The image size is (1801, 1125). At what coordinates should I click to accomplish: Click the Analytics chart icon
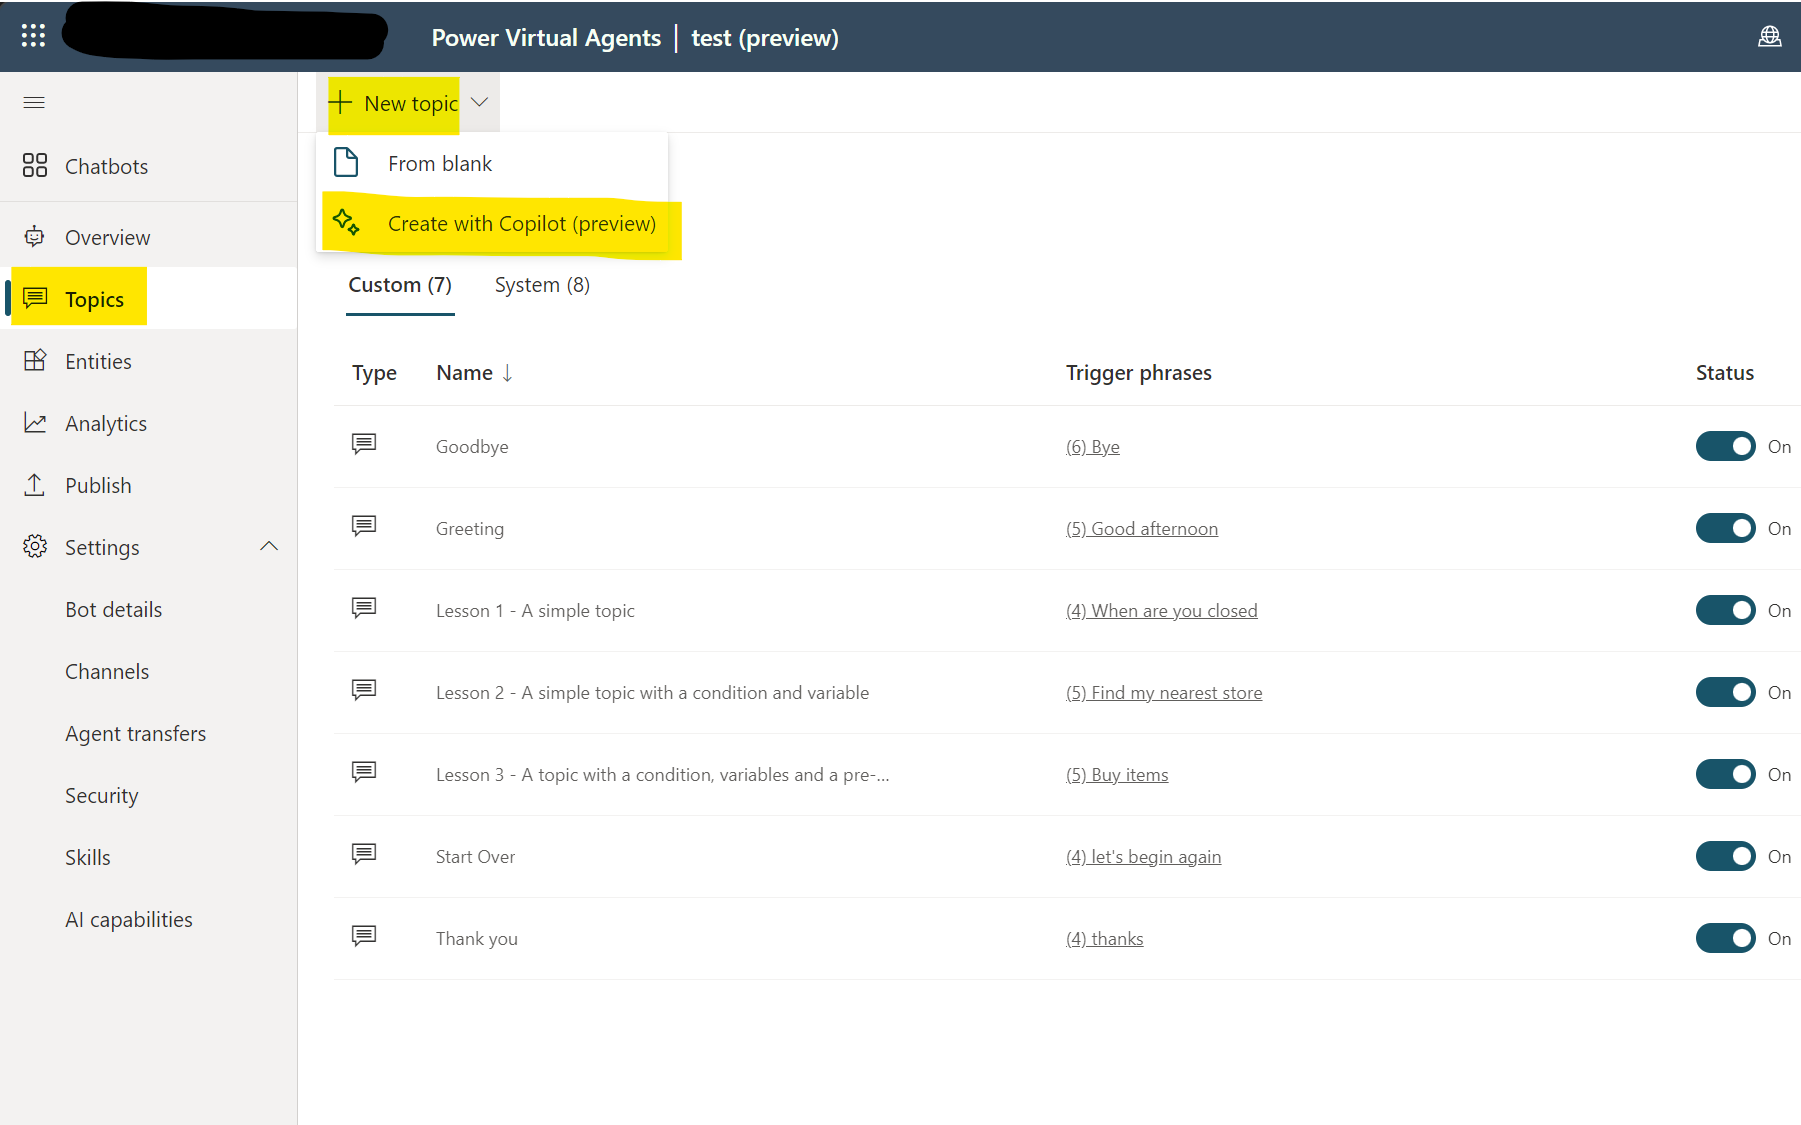(x=35, y=423)
